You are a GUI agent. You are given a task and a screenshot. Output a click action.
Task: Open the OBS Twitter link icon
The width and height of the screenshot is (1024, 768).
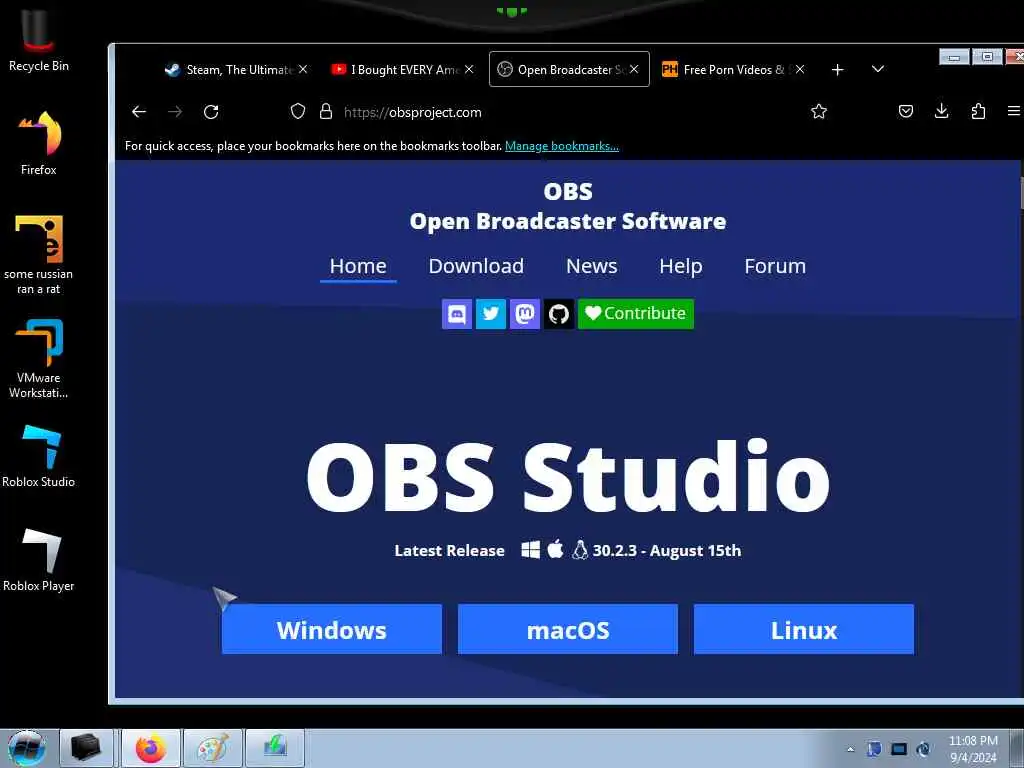point(490,314)
